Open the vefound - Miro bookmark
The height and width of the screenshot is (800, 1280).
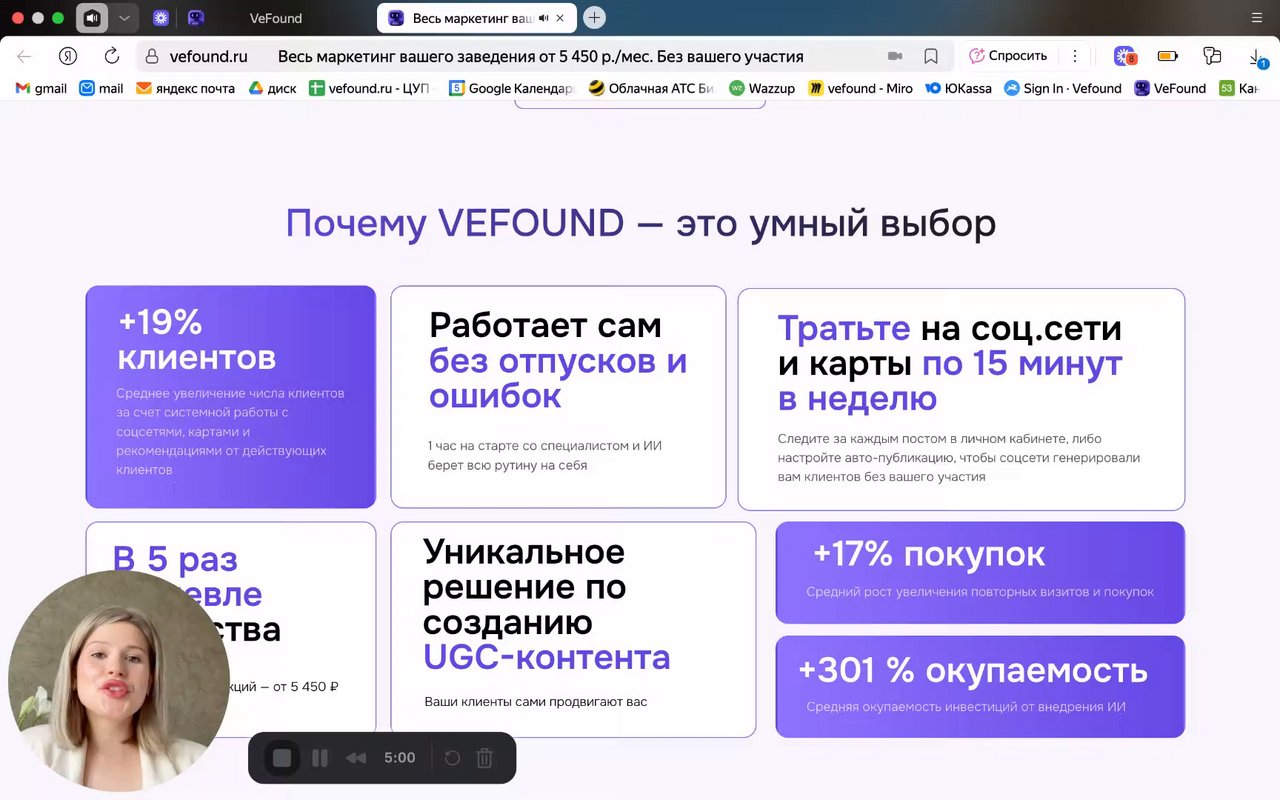click(861, 88)
